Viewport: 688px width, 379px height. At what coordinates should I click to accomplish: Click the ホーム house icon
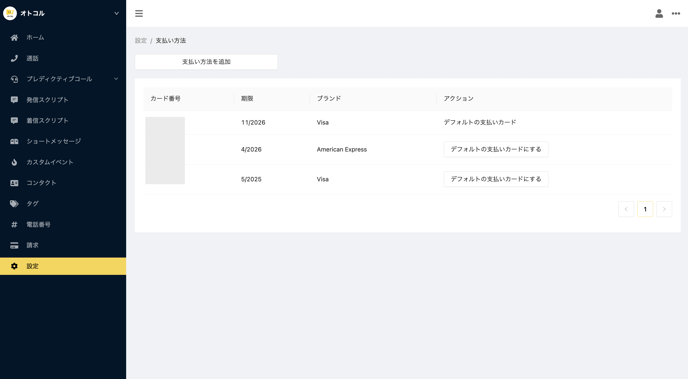14,38
